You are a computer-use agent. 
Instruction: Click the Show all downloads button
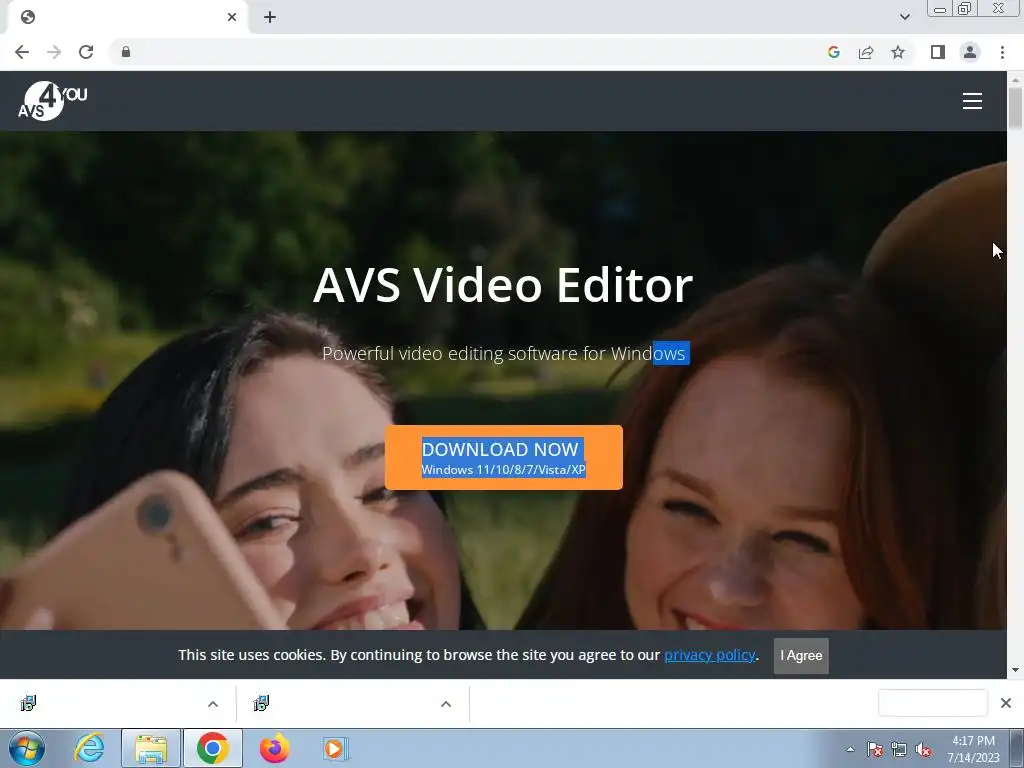(x=933, y=703)
